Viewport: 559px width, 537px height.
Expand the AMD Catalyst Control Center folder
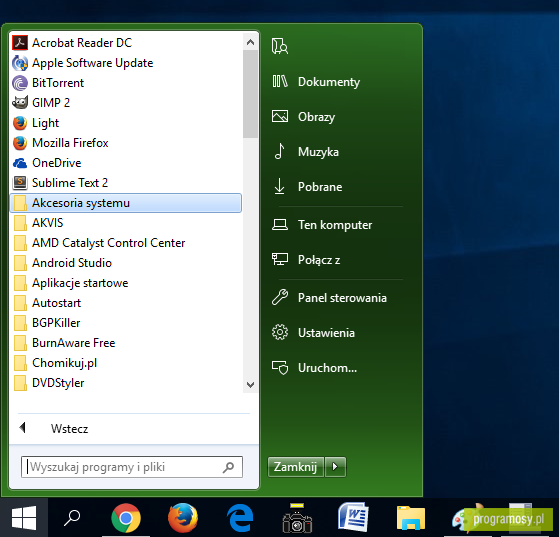click(126, 243)
